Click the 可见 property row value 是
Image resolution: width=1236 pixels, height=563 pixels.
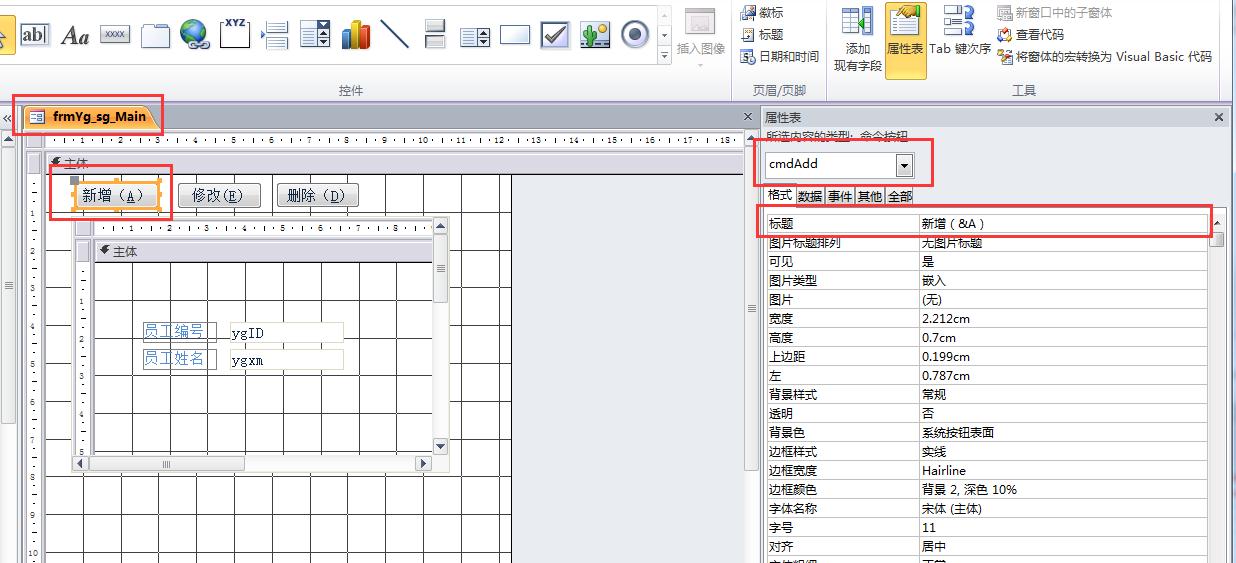pyautogui.click(x=1063, y=262)
